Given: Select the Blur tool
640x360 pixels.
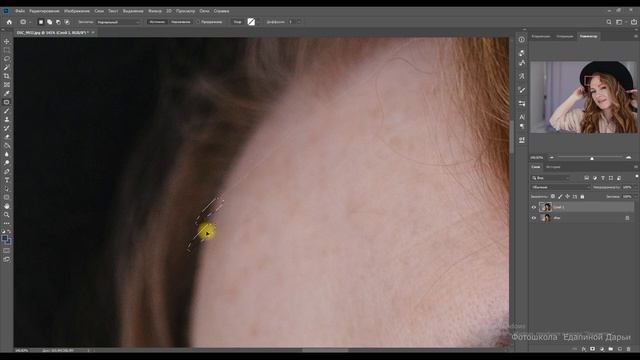Looking at the screenshot, I should click(7, 154).
